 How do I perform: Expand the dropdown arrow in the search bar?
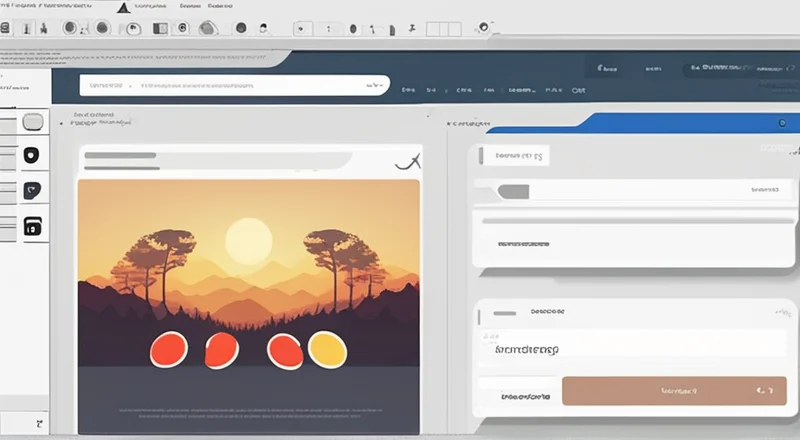[x=375, y=87]
